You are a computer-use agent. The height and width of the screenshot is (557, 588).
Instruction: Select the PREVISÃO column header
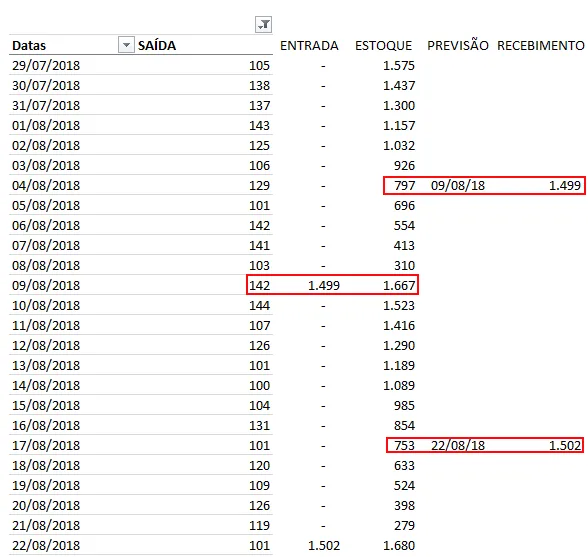click(x=458, y=45)
